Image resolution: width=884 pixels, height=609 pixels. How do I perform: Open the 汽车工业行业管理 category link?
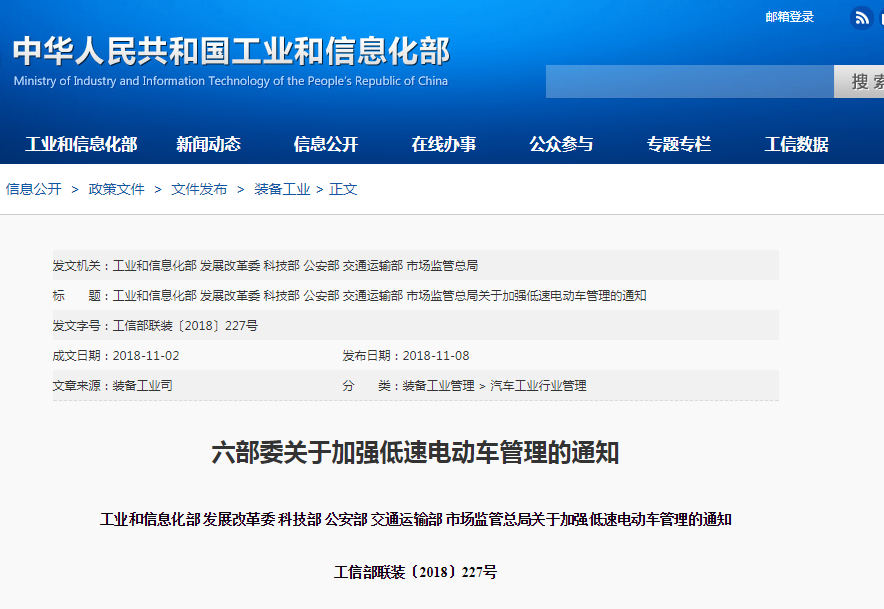[x=538, y=386]
